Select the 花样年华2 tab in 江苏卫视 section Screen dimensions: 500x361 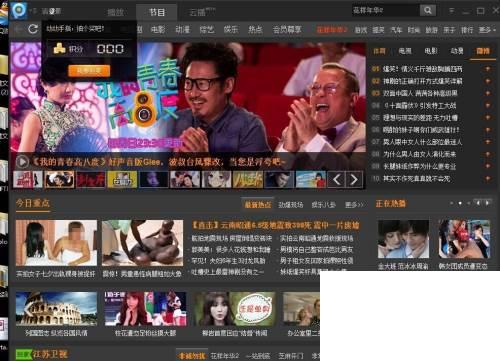click(x=225, y=356)
